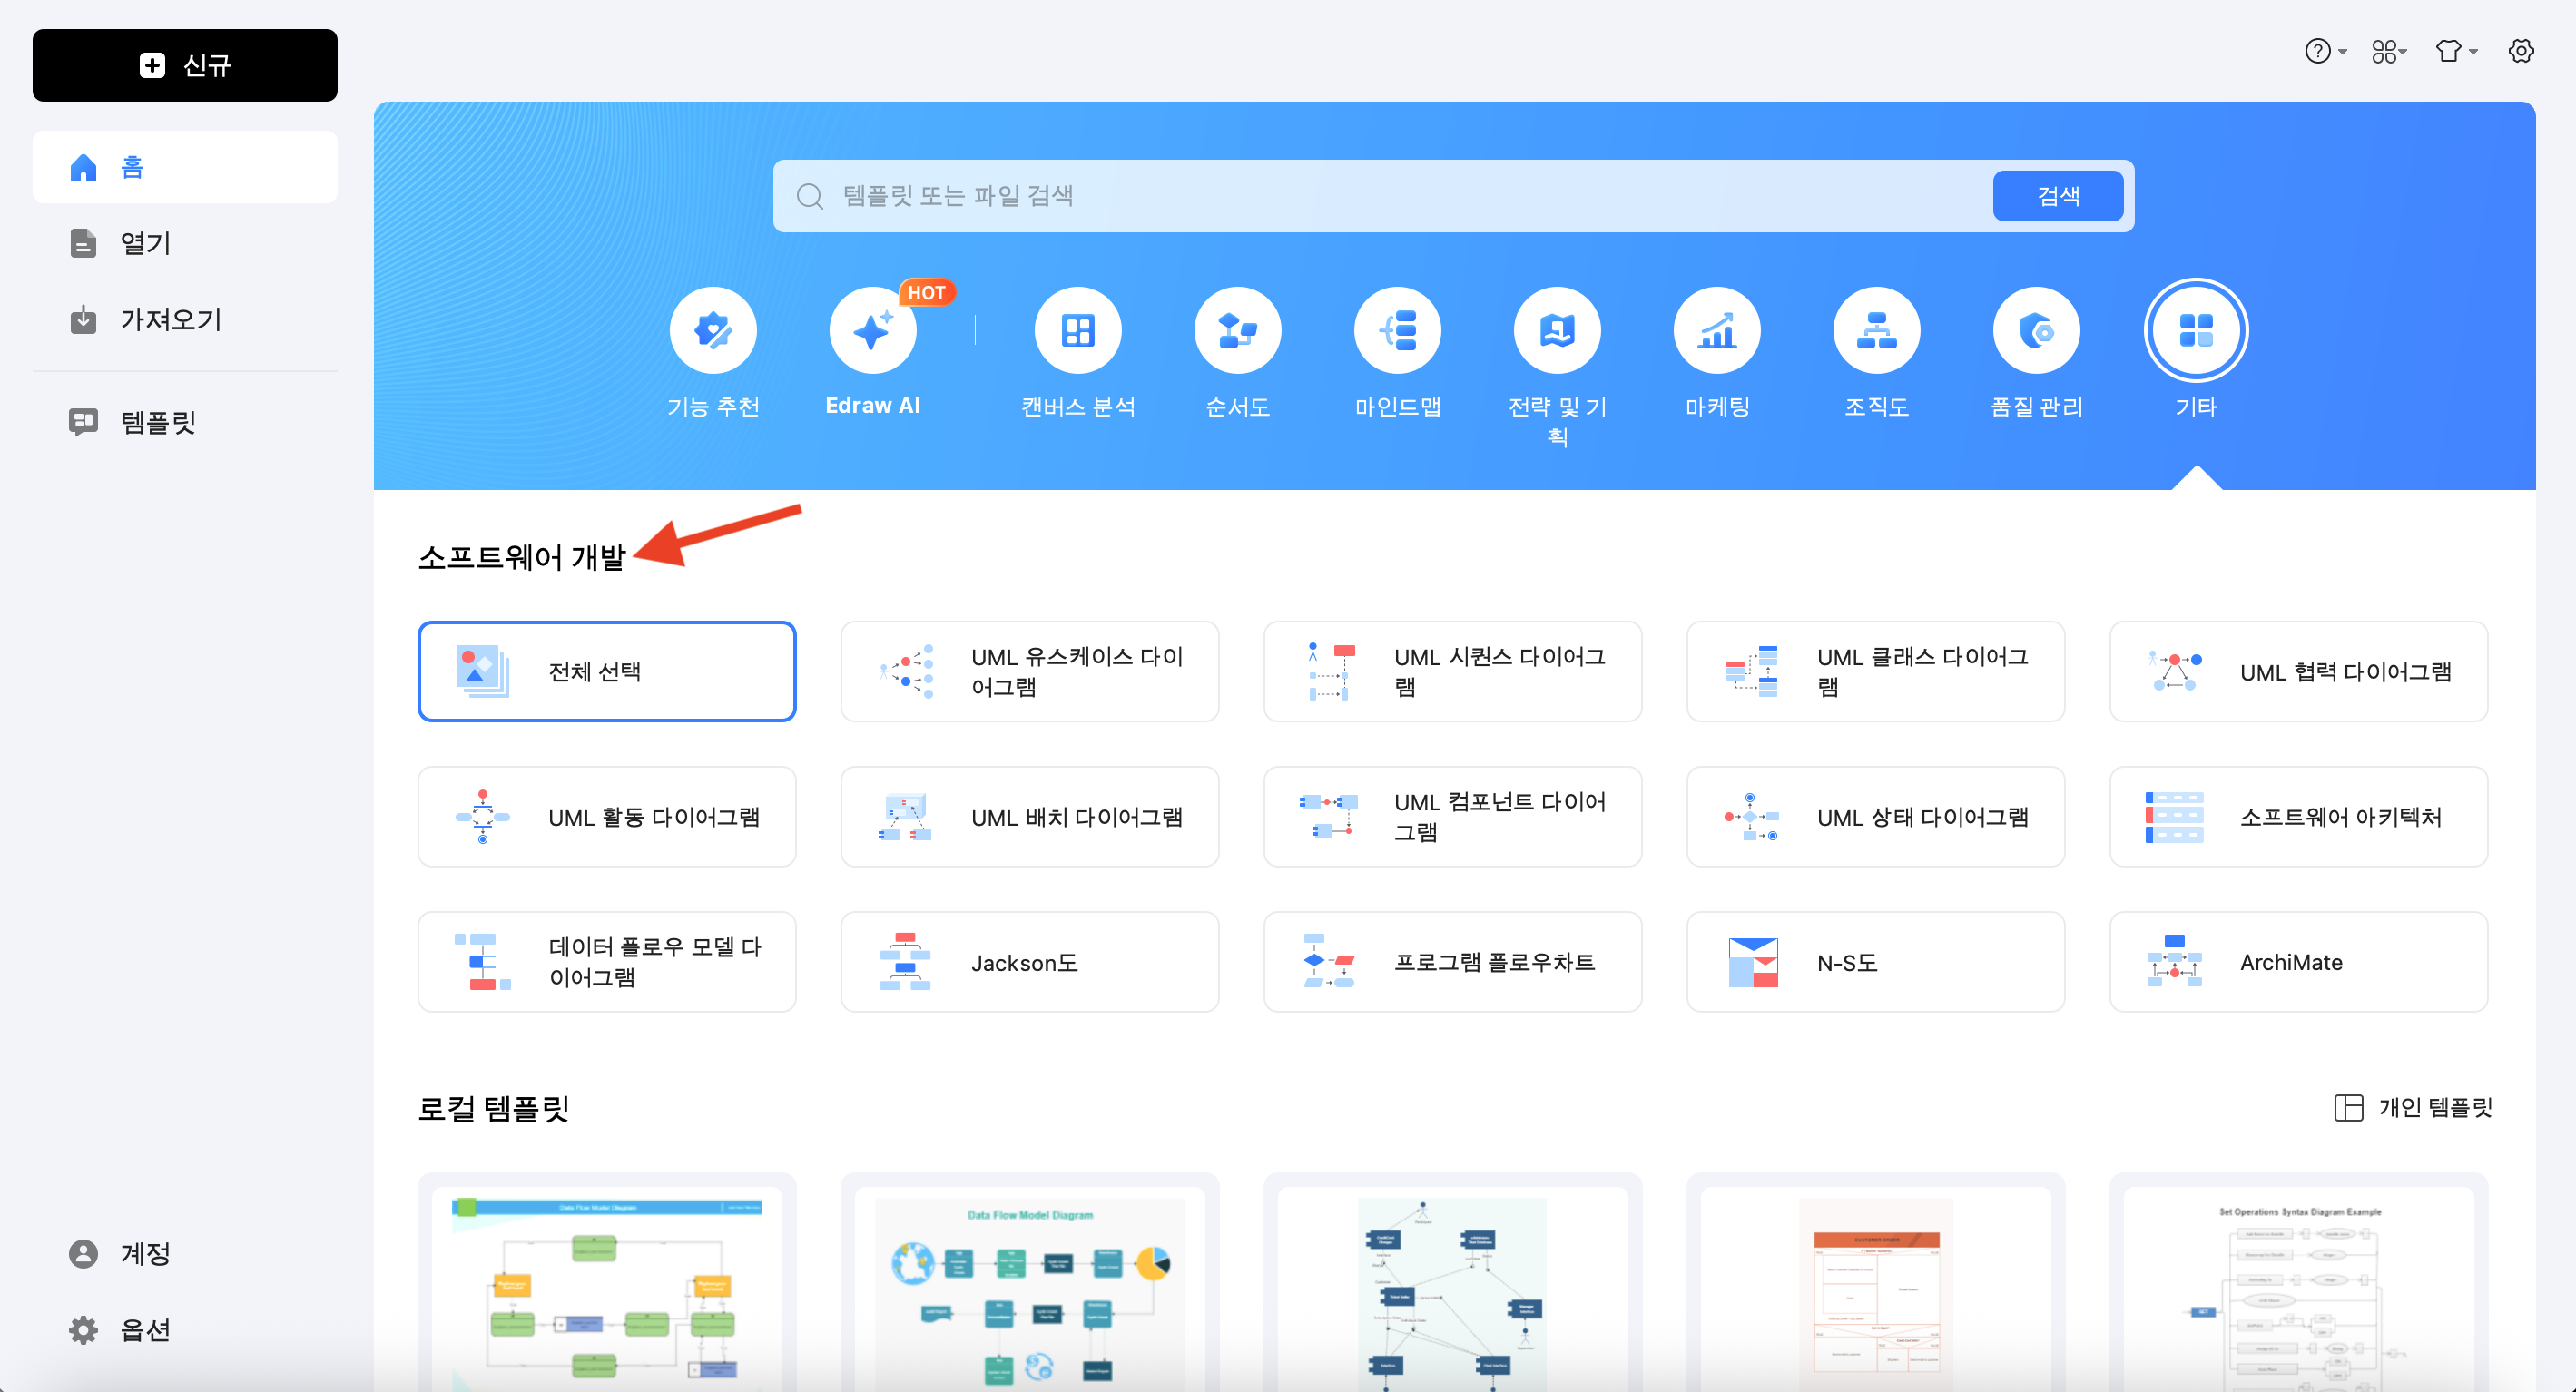
Task: Choose UML 컴포넌트 다이어그램 card
Action: click(1453, 817)
